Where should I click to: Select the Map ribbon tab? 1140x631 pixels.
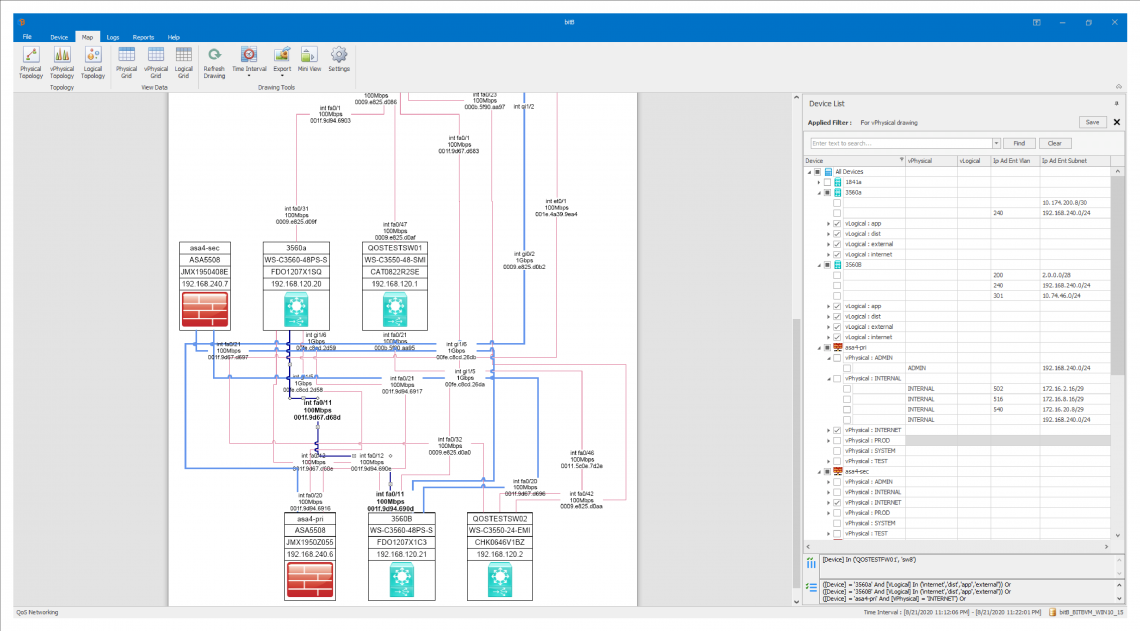click(x=87, y=37)
